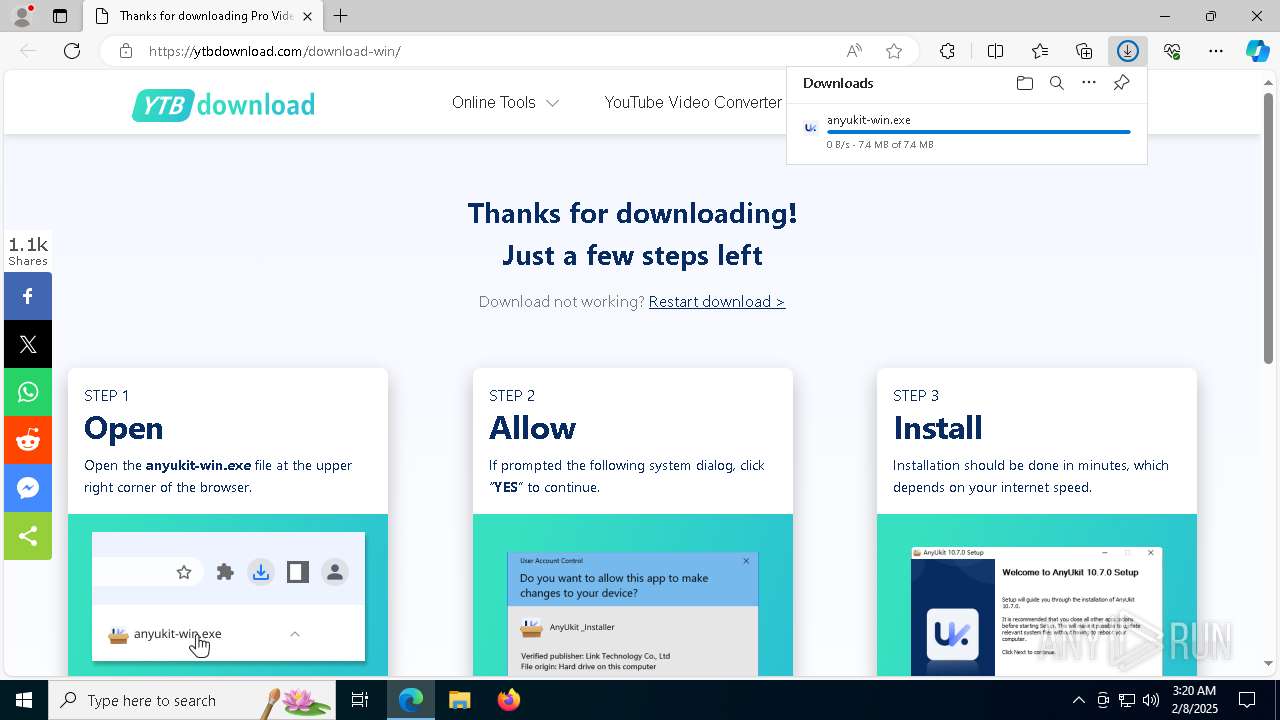Image resolution: width=1280 pixels, height=720 pixels.
Task: Share the page on Reddit
Action: pos(28,440)
